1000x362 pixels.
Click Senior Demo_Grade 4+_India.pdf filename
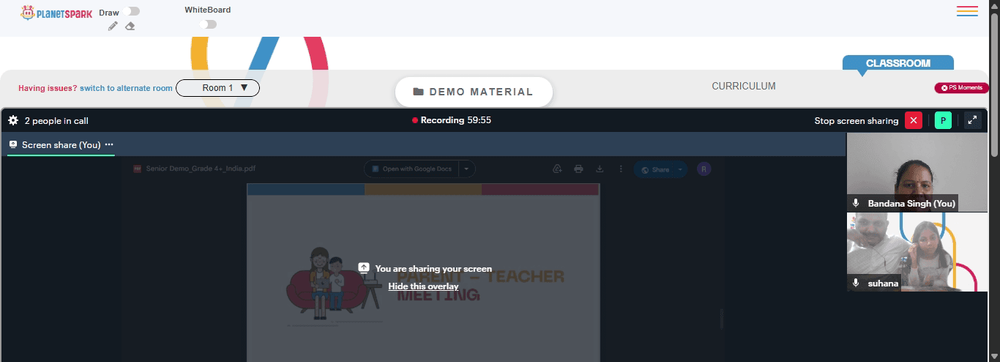(201, 169)
